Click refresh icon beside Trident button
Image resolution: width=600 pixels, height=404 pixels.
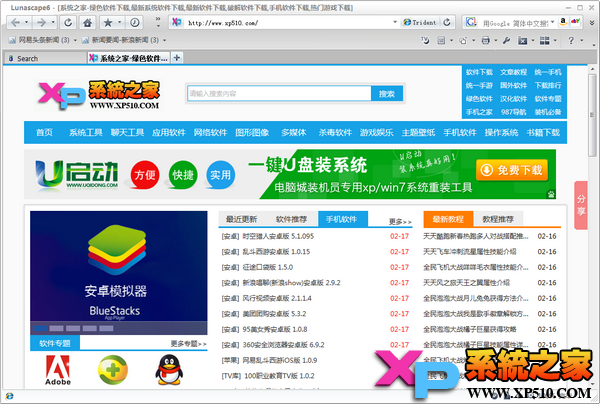(x=447, y=23)
